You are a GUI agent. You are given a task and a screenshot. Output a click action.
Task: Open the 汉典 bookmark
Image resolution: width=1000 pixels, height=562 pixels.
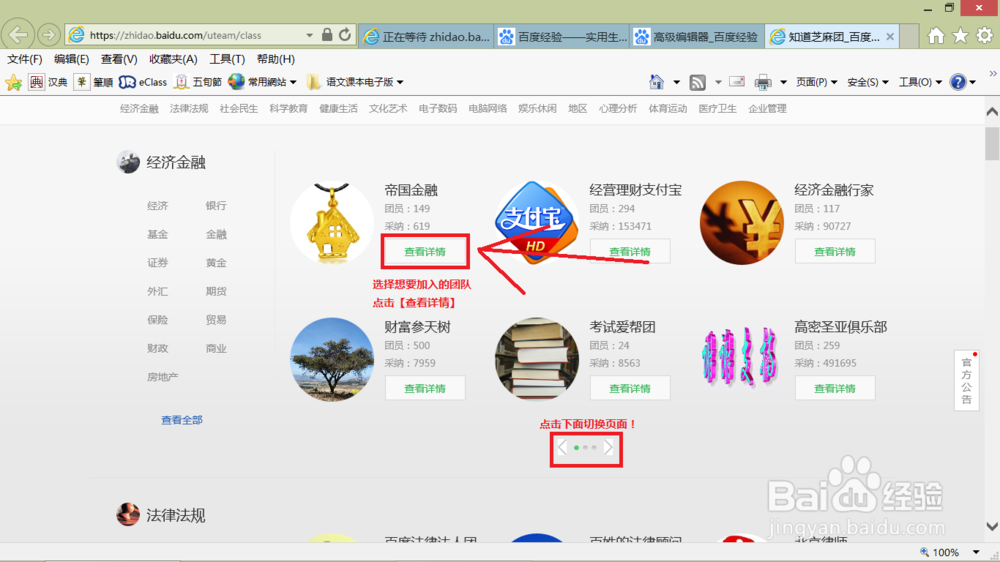click(x=48, y=82)
